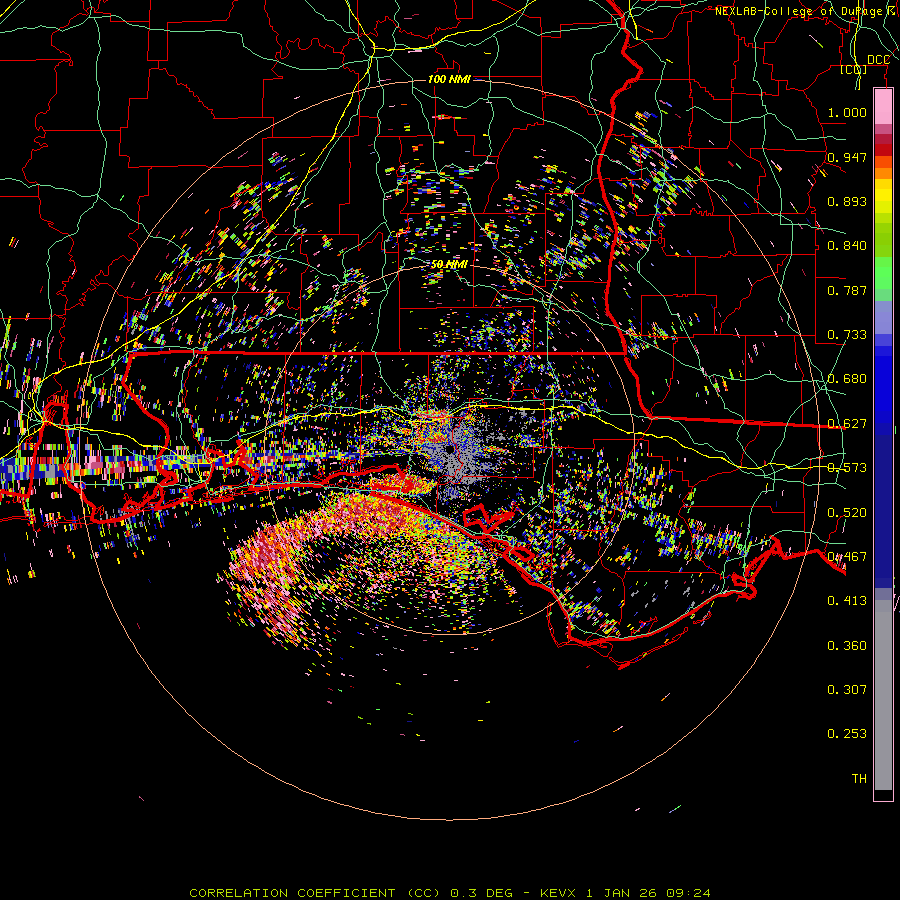Click the 1.000 color scale value
This screenshot has height=900, width=900.
847,112
